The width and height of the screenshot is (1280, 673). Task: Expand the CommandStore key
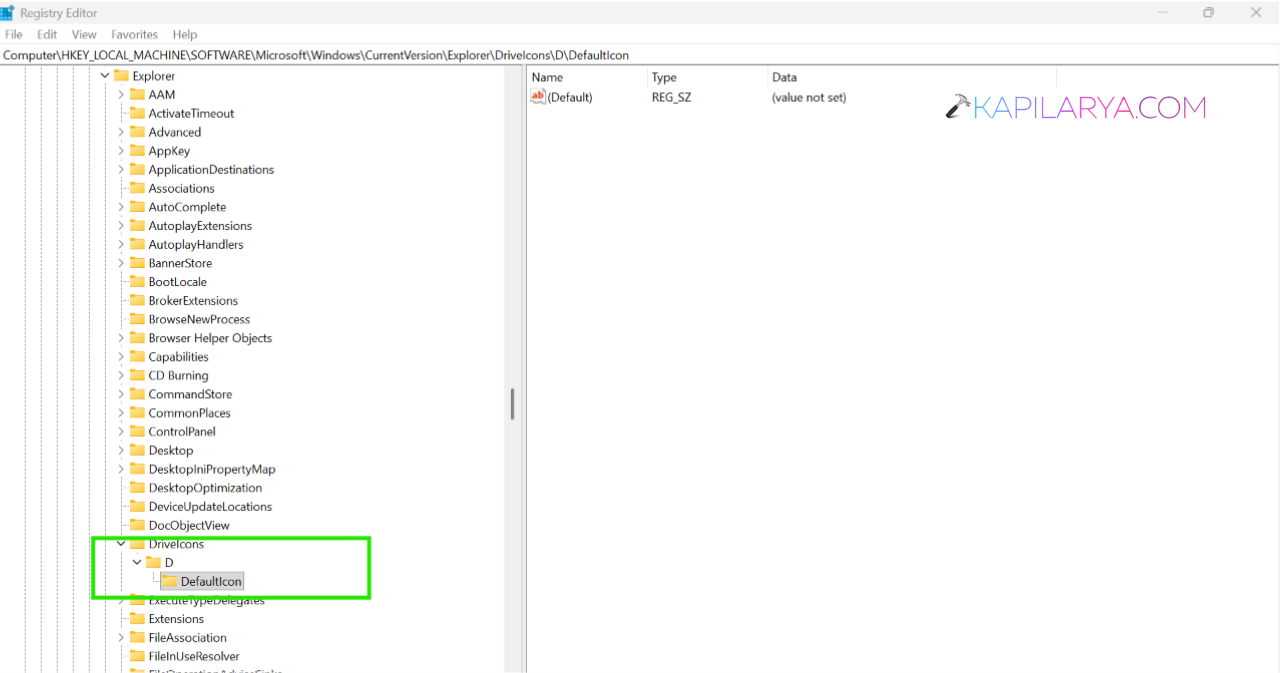tap(121, 394)
